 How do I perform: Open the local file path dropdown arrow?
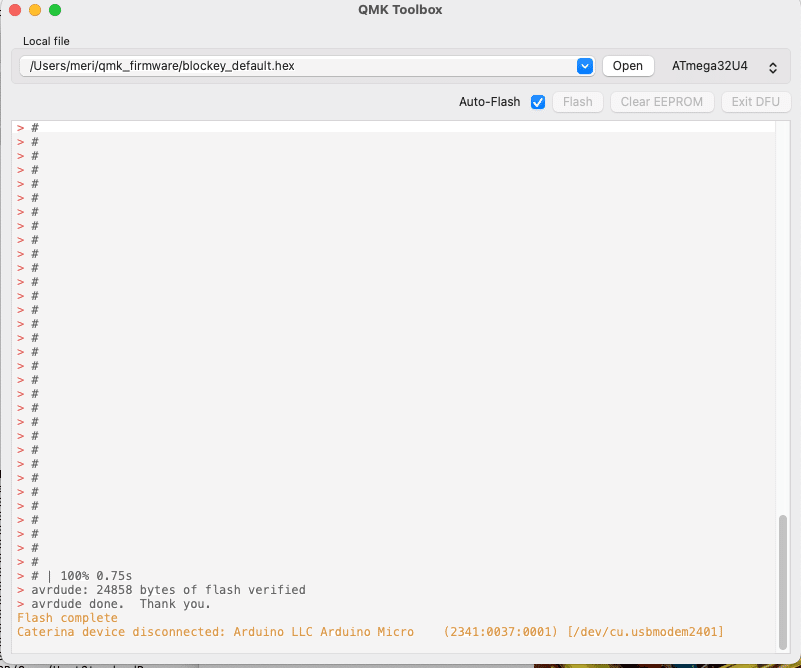point(584,66)
